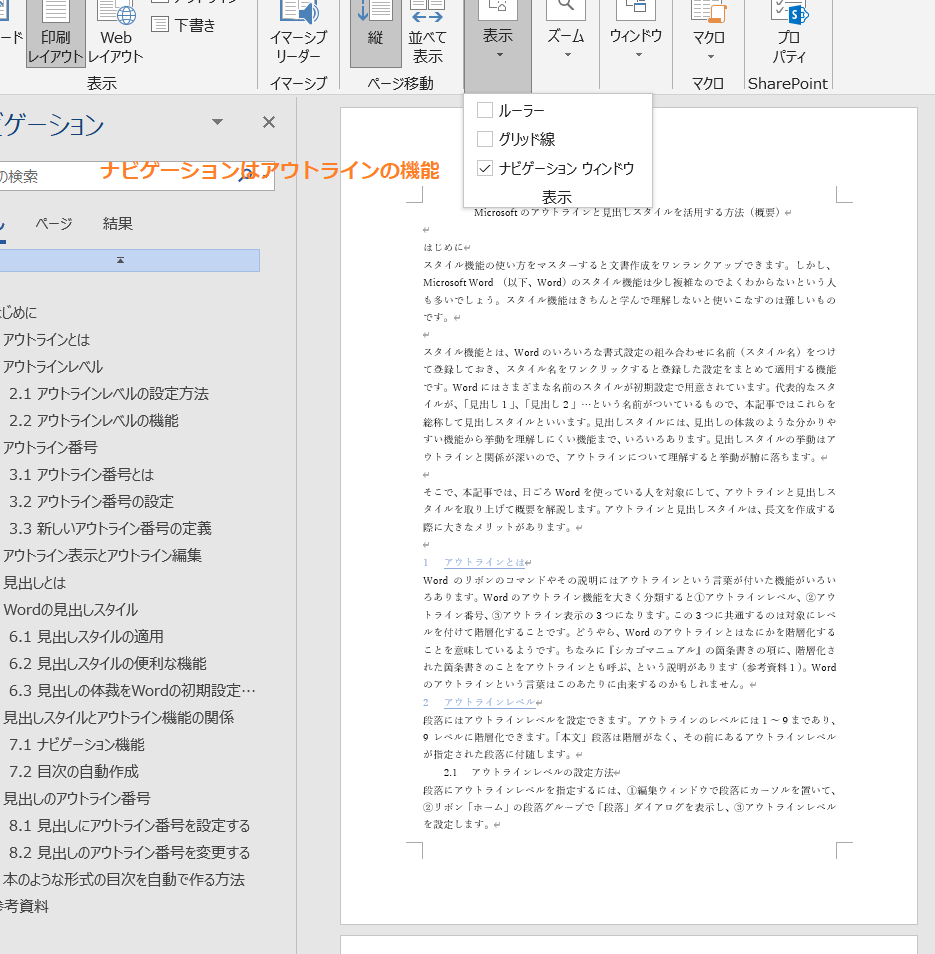The height and width of the screenshot is (954, 935).
Task: Go to 見出しスタイルとアウトライン機能の関係
Action: pyautogui.click(x=119, y=717)
